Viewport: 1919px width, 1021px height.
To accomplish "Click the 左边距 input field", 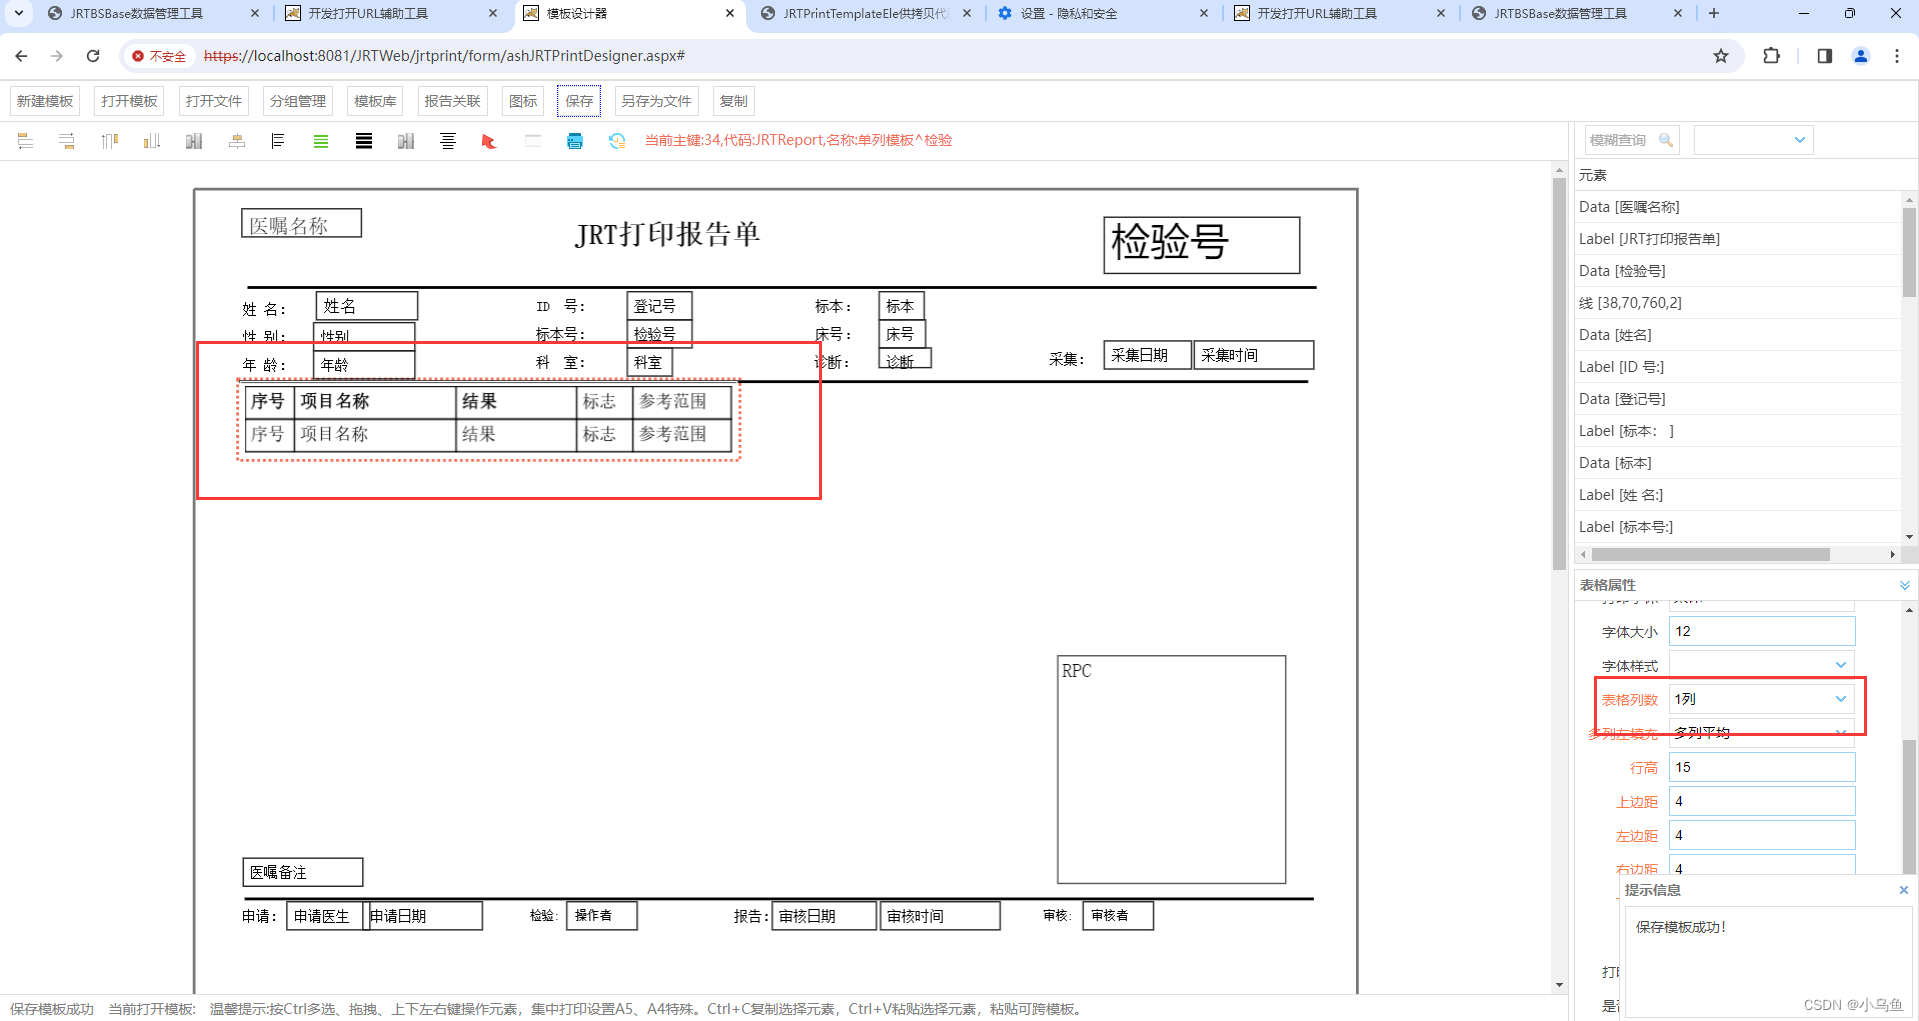I will click(1762, 835).
